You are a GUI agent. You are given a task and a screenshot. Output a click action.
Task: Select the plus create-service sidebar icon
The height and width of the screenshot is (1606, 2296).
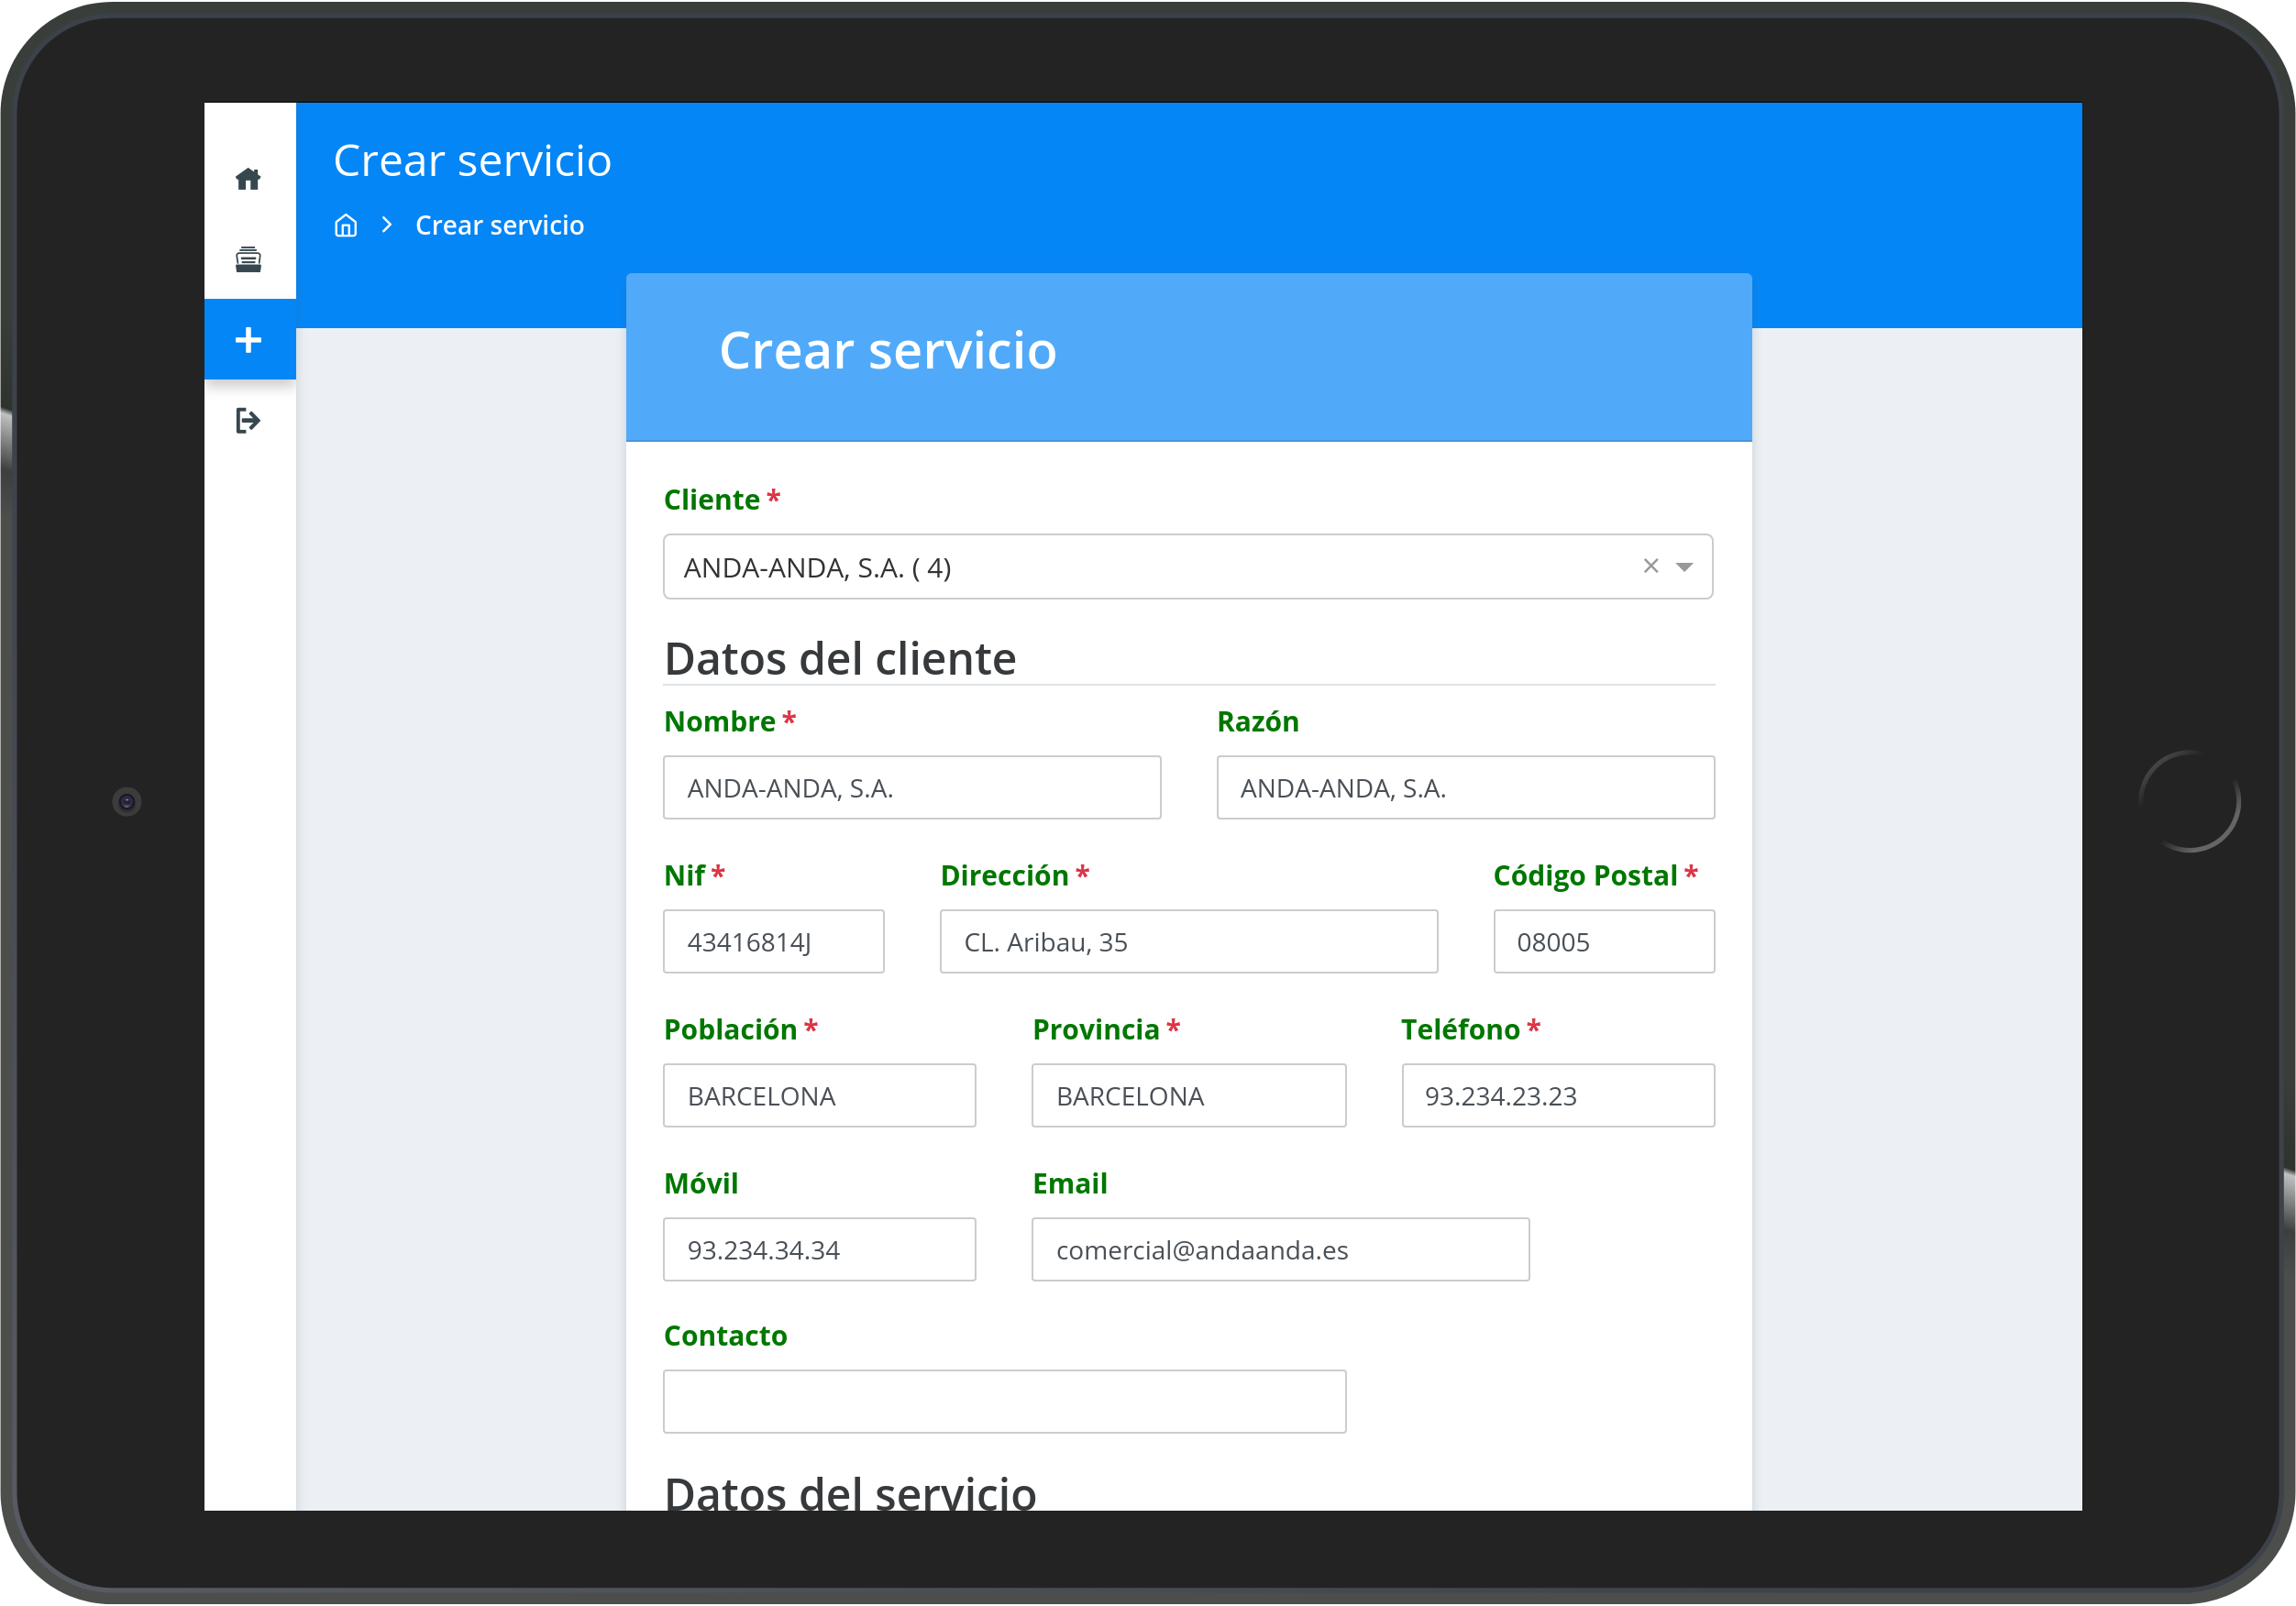(x=248, y=340)
